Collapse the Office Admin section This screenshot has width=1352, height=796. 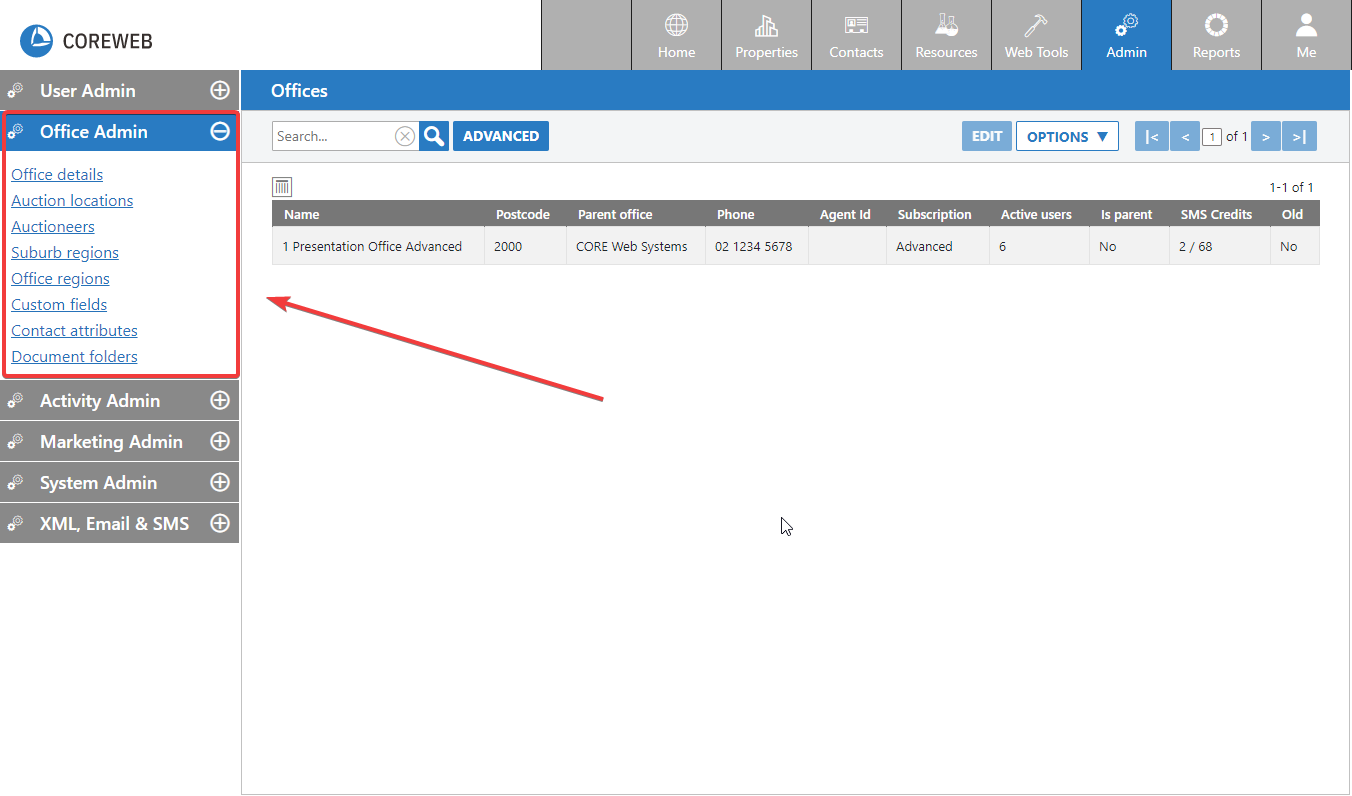coord(220,131)
